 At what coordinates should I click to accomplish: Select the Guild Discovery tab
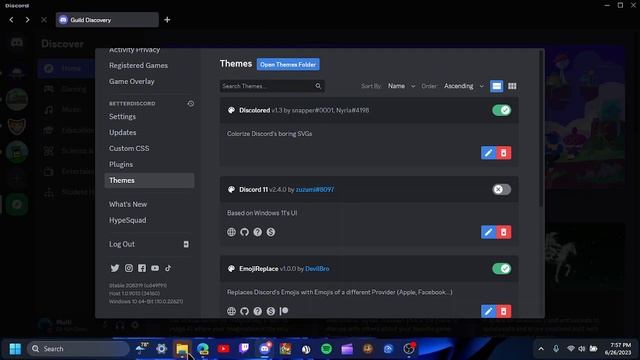click(107, 20)
